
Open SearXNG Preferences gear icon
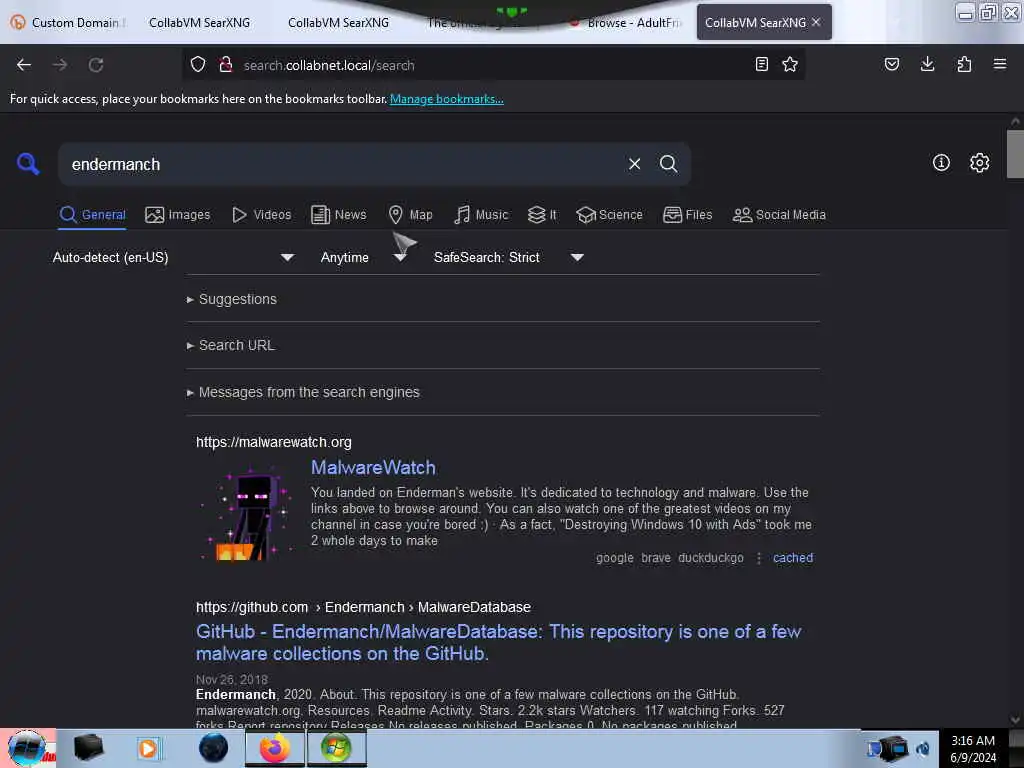979,163
